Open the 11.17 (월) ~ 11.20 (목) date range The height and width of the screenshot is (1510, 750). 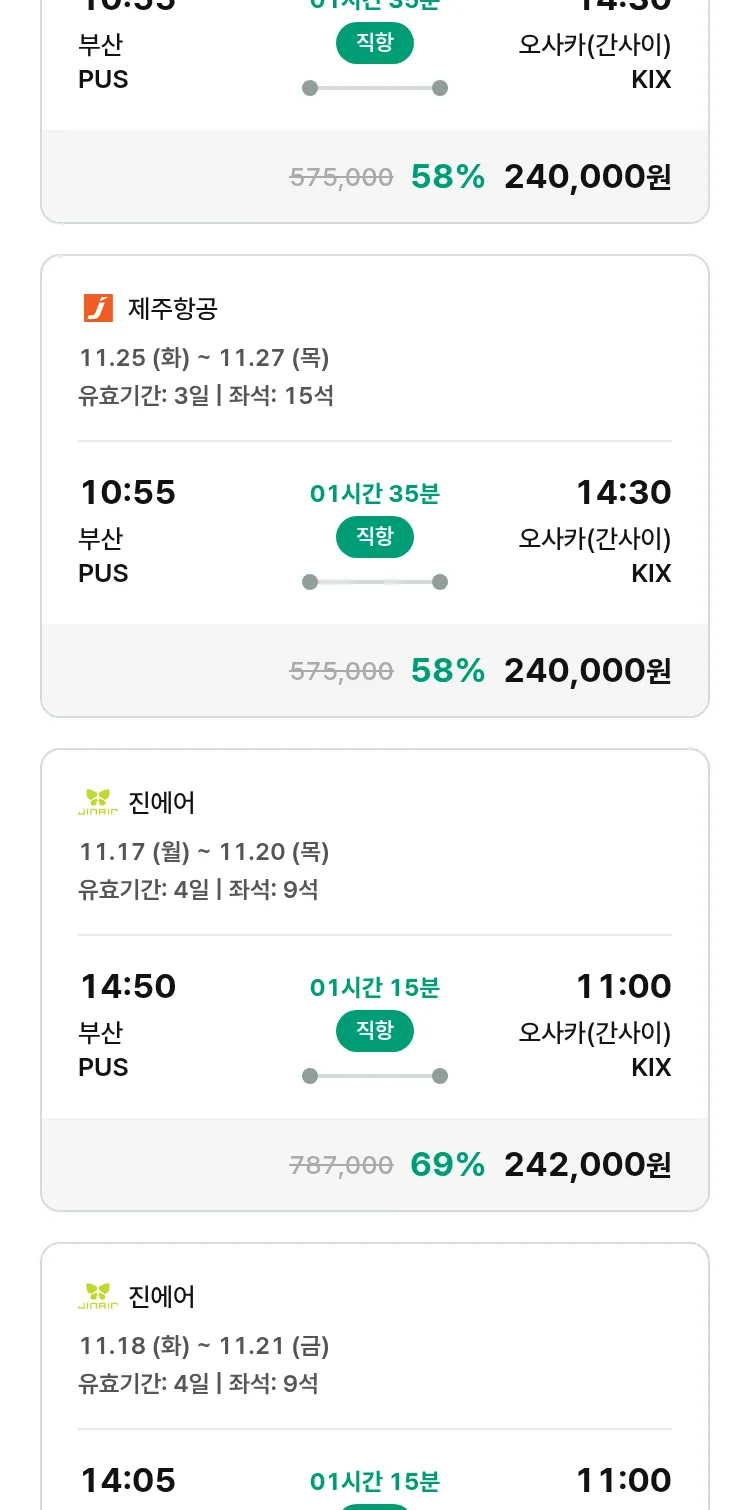point(204,851)
